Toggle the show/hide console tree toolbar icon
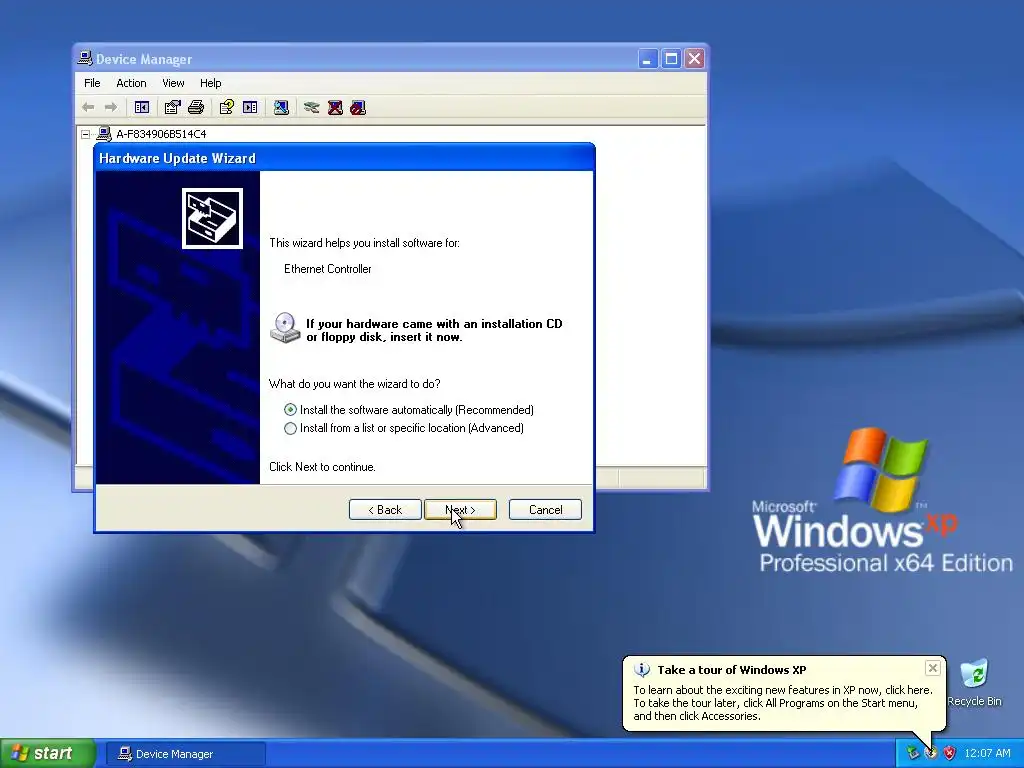 (x=142, y=107)
